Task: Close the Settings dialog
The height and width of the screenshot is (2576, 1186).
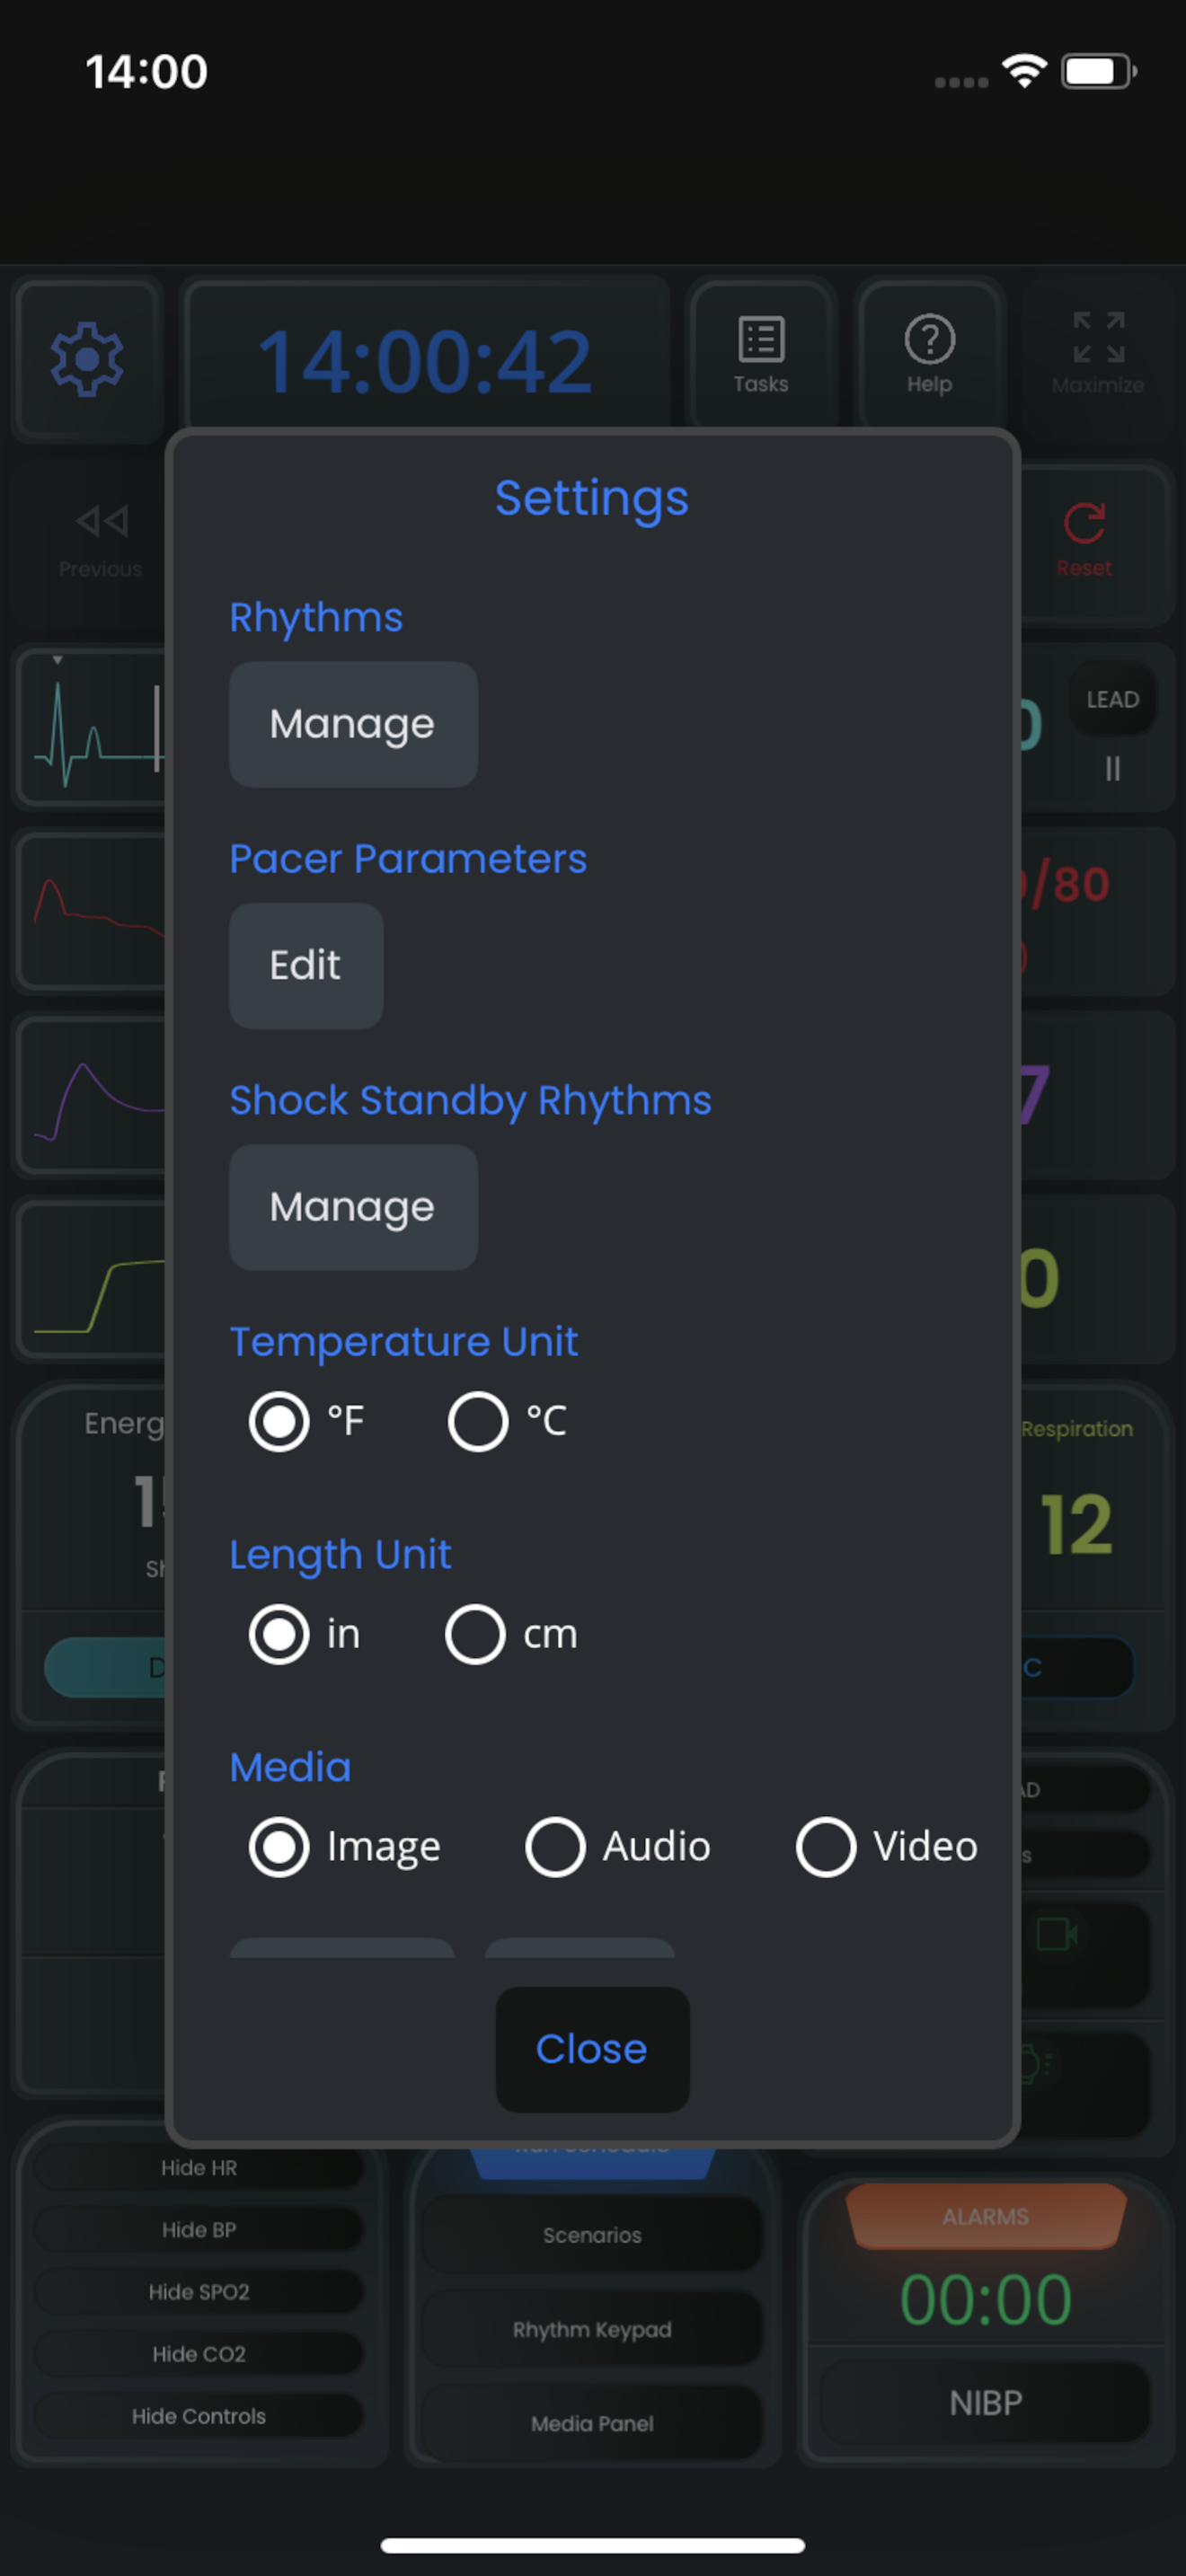Action: pyautogui.click(x=592, y=2049)
